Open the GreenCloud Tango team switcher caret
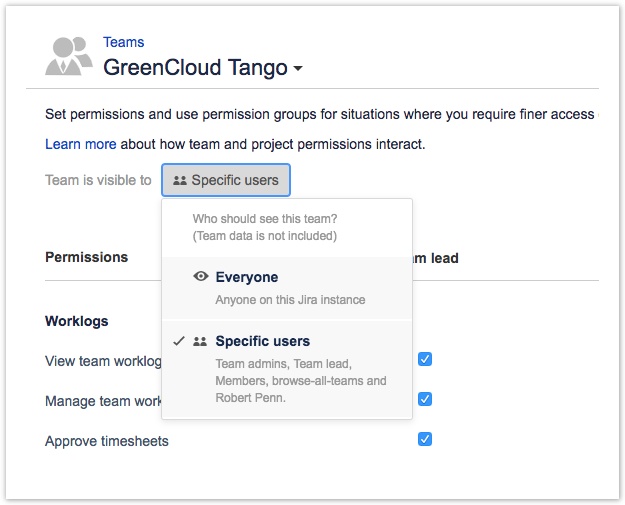 (x=297, y=69)
